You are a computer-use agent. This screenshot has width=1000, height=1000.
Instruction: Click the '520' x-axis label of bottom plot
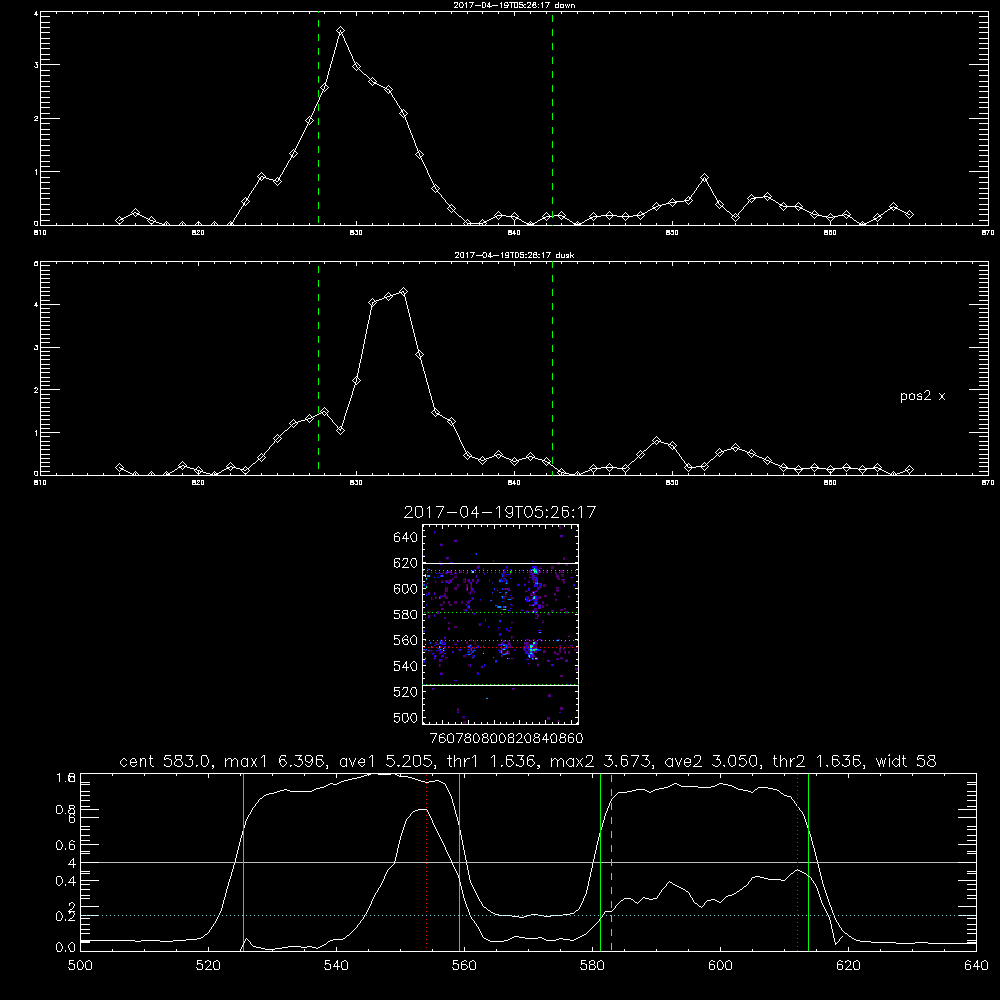coord(208,966)
